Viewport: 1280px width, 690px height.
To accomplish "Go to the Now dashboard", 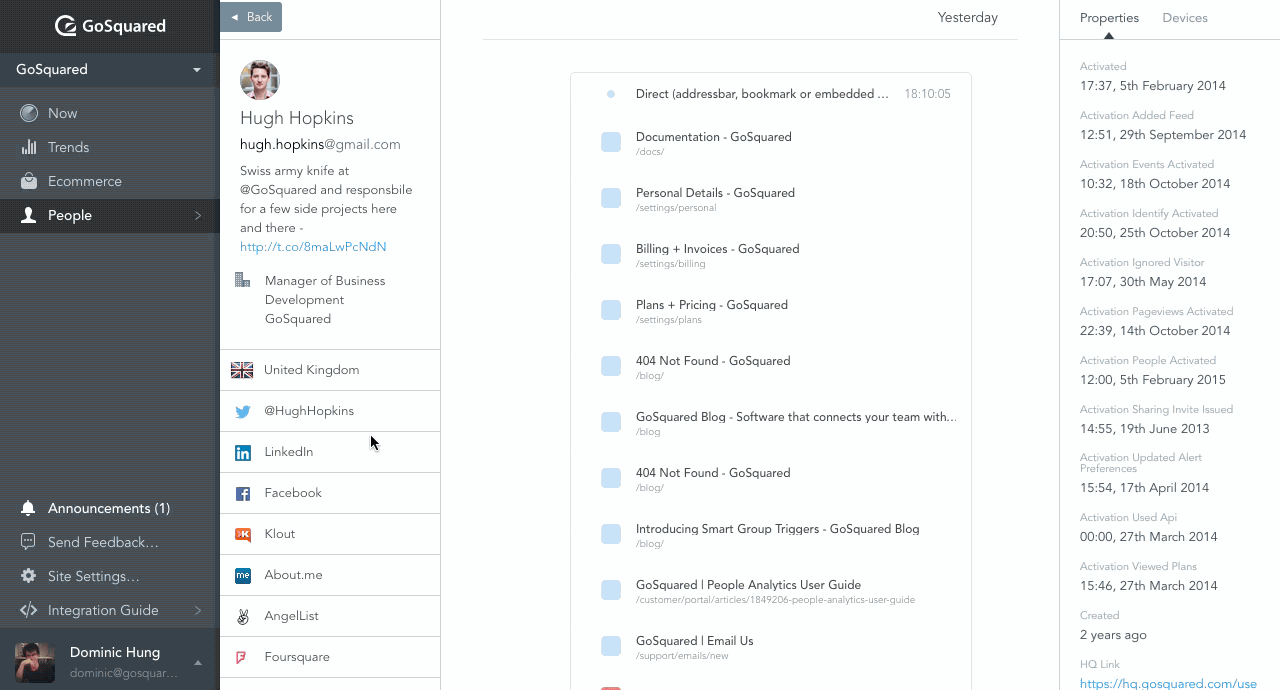I will pyautogui.click(x=110, y=113).
